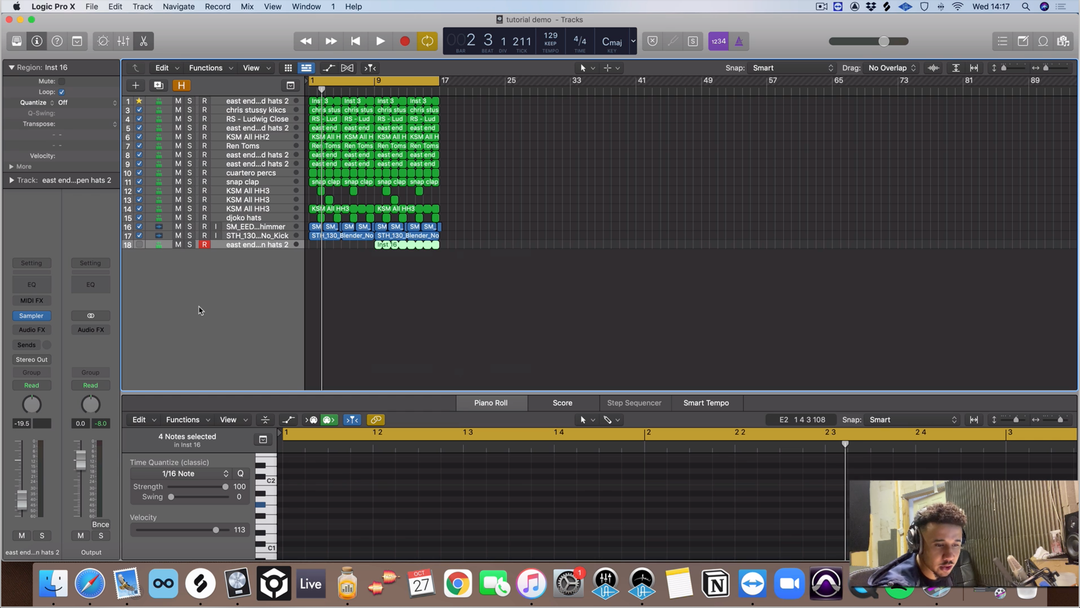Toggle the piano roll Link button
Viewport: 1080px width, 608px height.
[376, 420]
